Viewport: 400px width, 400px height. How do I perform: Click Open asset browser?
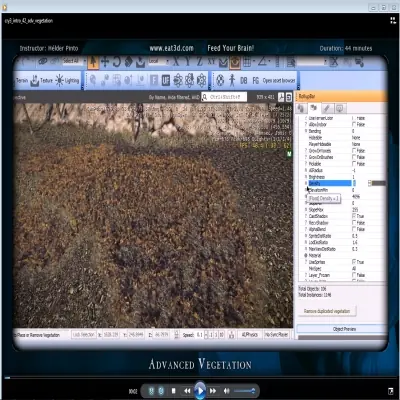pyautogui.click(x=279, y=81)
